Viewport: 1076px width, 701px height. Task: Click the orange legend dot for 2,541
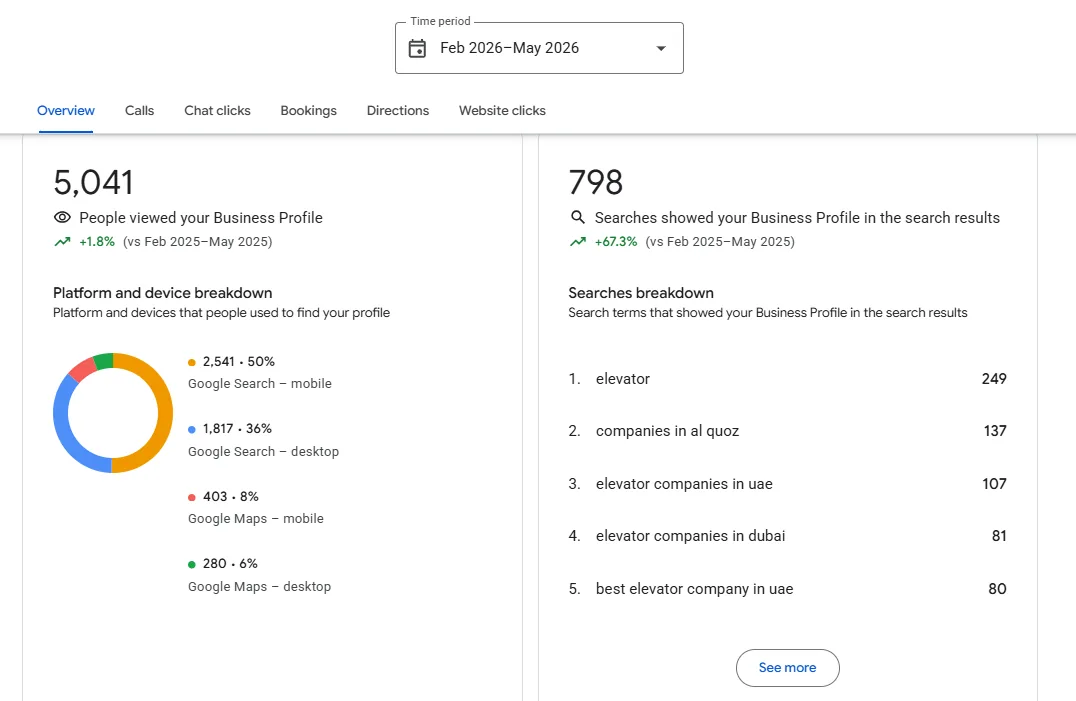(191, 362)
